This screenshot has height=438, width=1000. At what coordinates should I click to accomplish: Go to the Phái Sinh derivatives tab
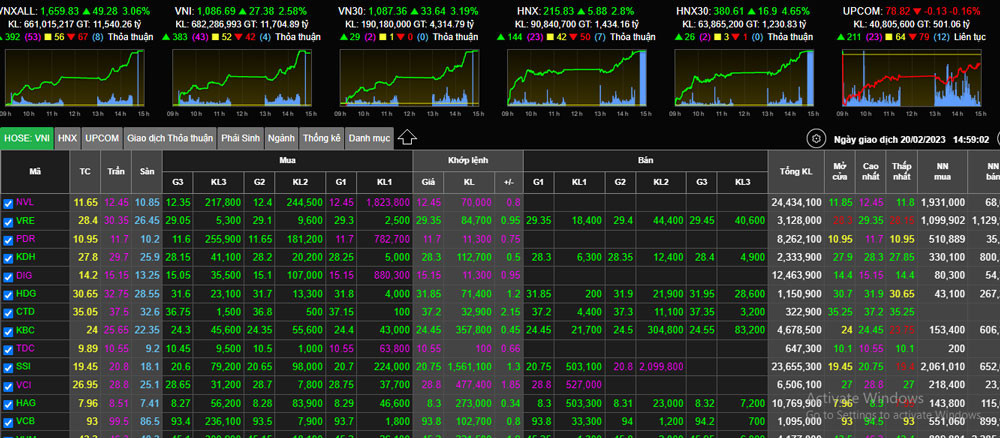coord(242,138)
